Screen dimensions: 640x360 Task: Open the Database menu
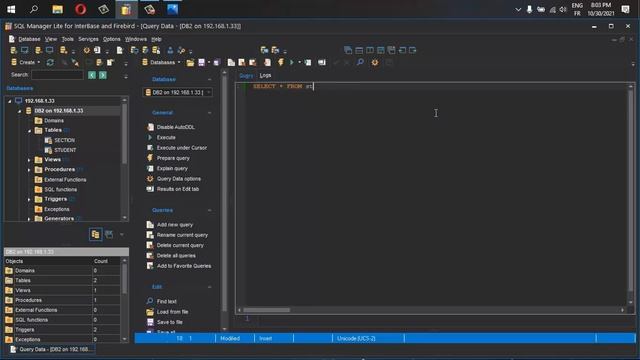point(29,39)
